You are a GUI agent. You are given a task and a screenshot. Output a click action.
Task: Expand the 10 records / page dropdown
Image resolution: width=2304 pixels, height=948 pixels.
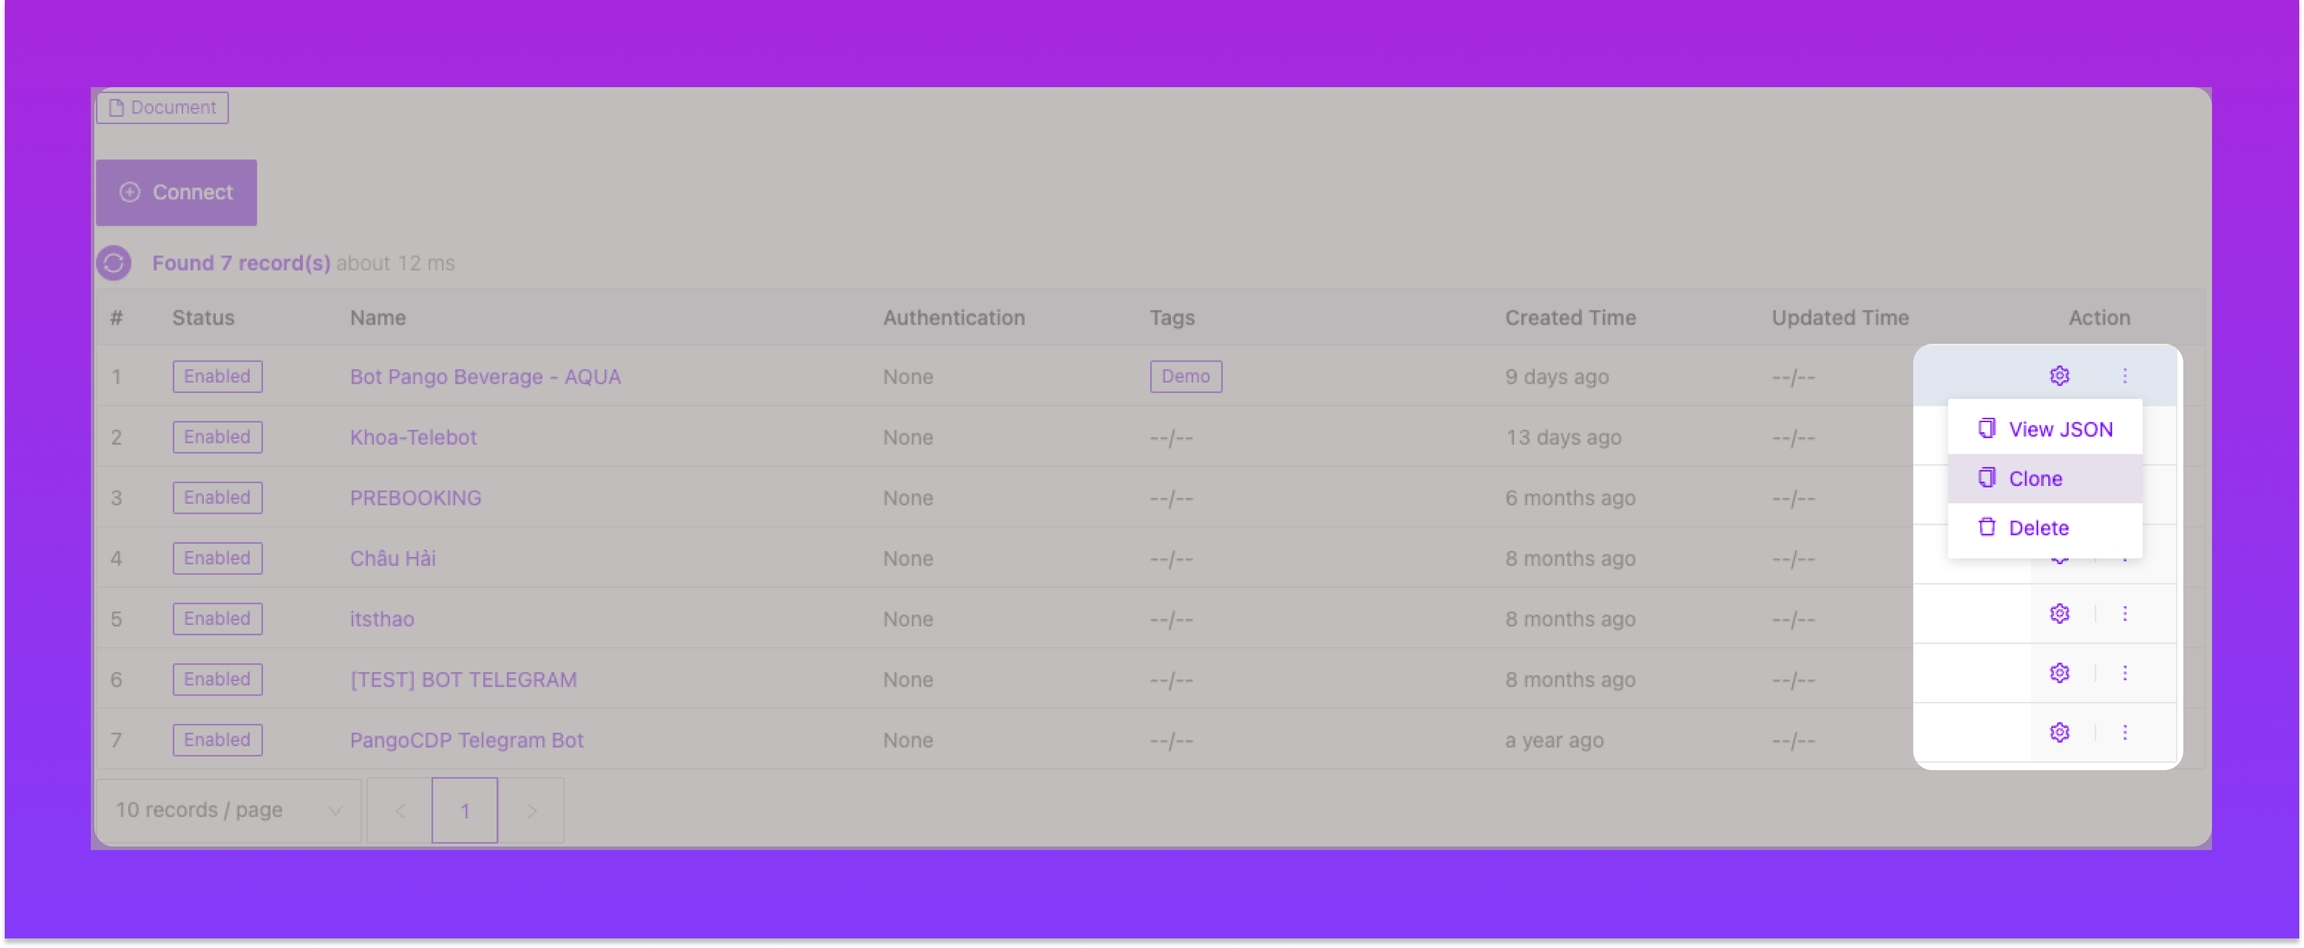(229, 810)
